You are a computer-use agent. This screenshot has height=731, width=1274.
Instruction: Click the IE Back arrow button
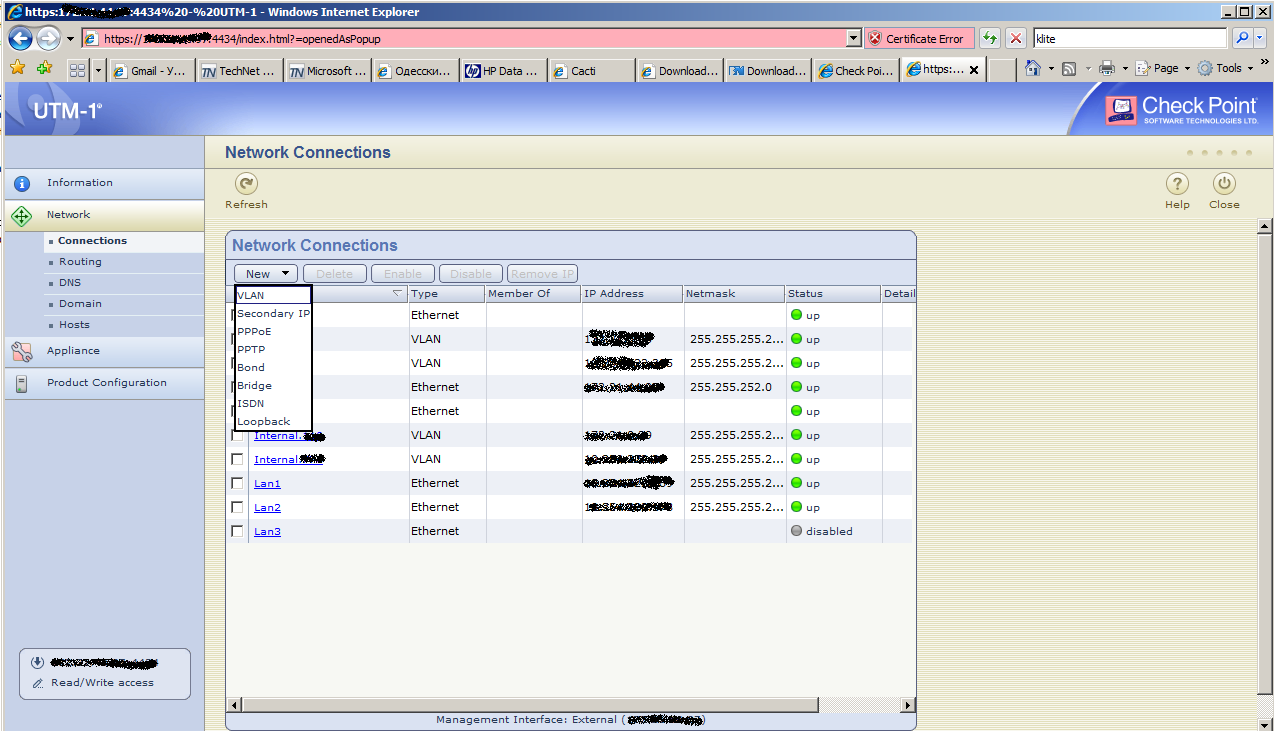coord(20,39)
